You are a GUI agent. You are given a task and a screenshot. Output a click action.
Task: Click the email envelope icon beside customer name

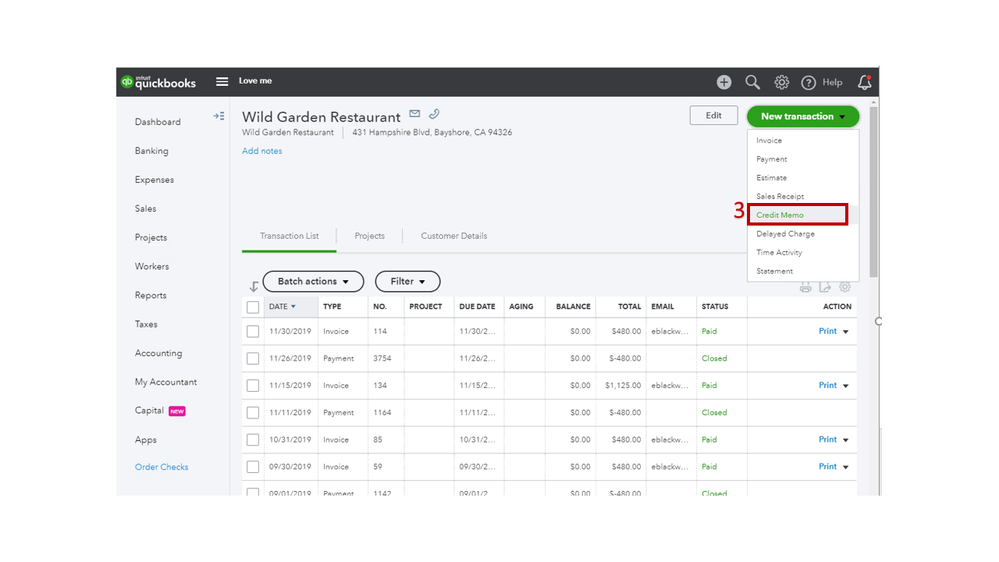[x=415, y=113]
